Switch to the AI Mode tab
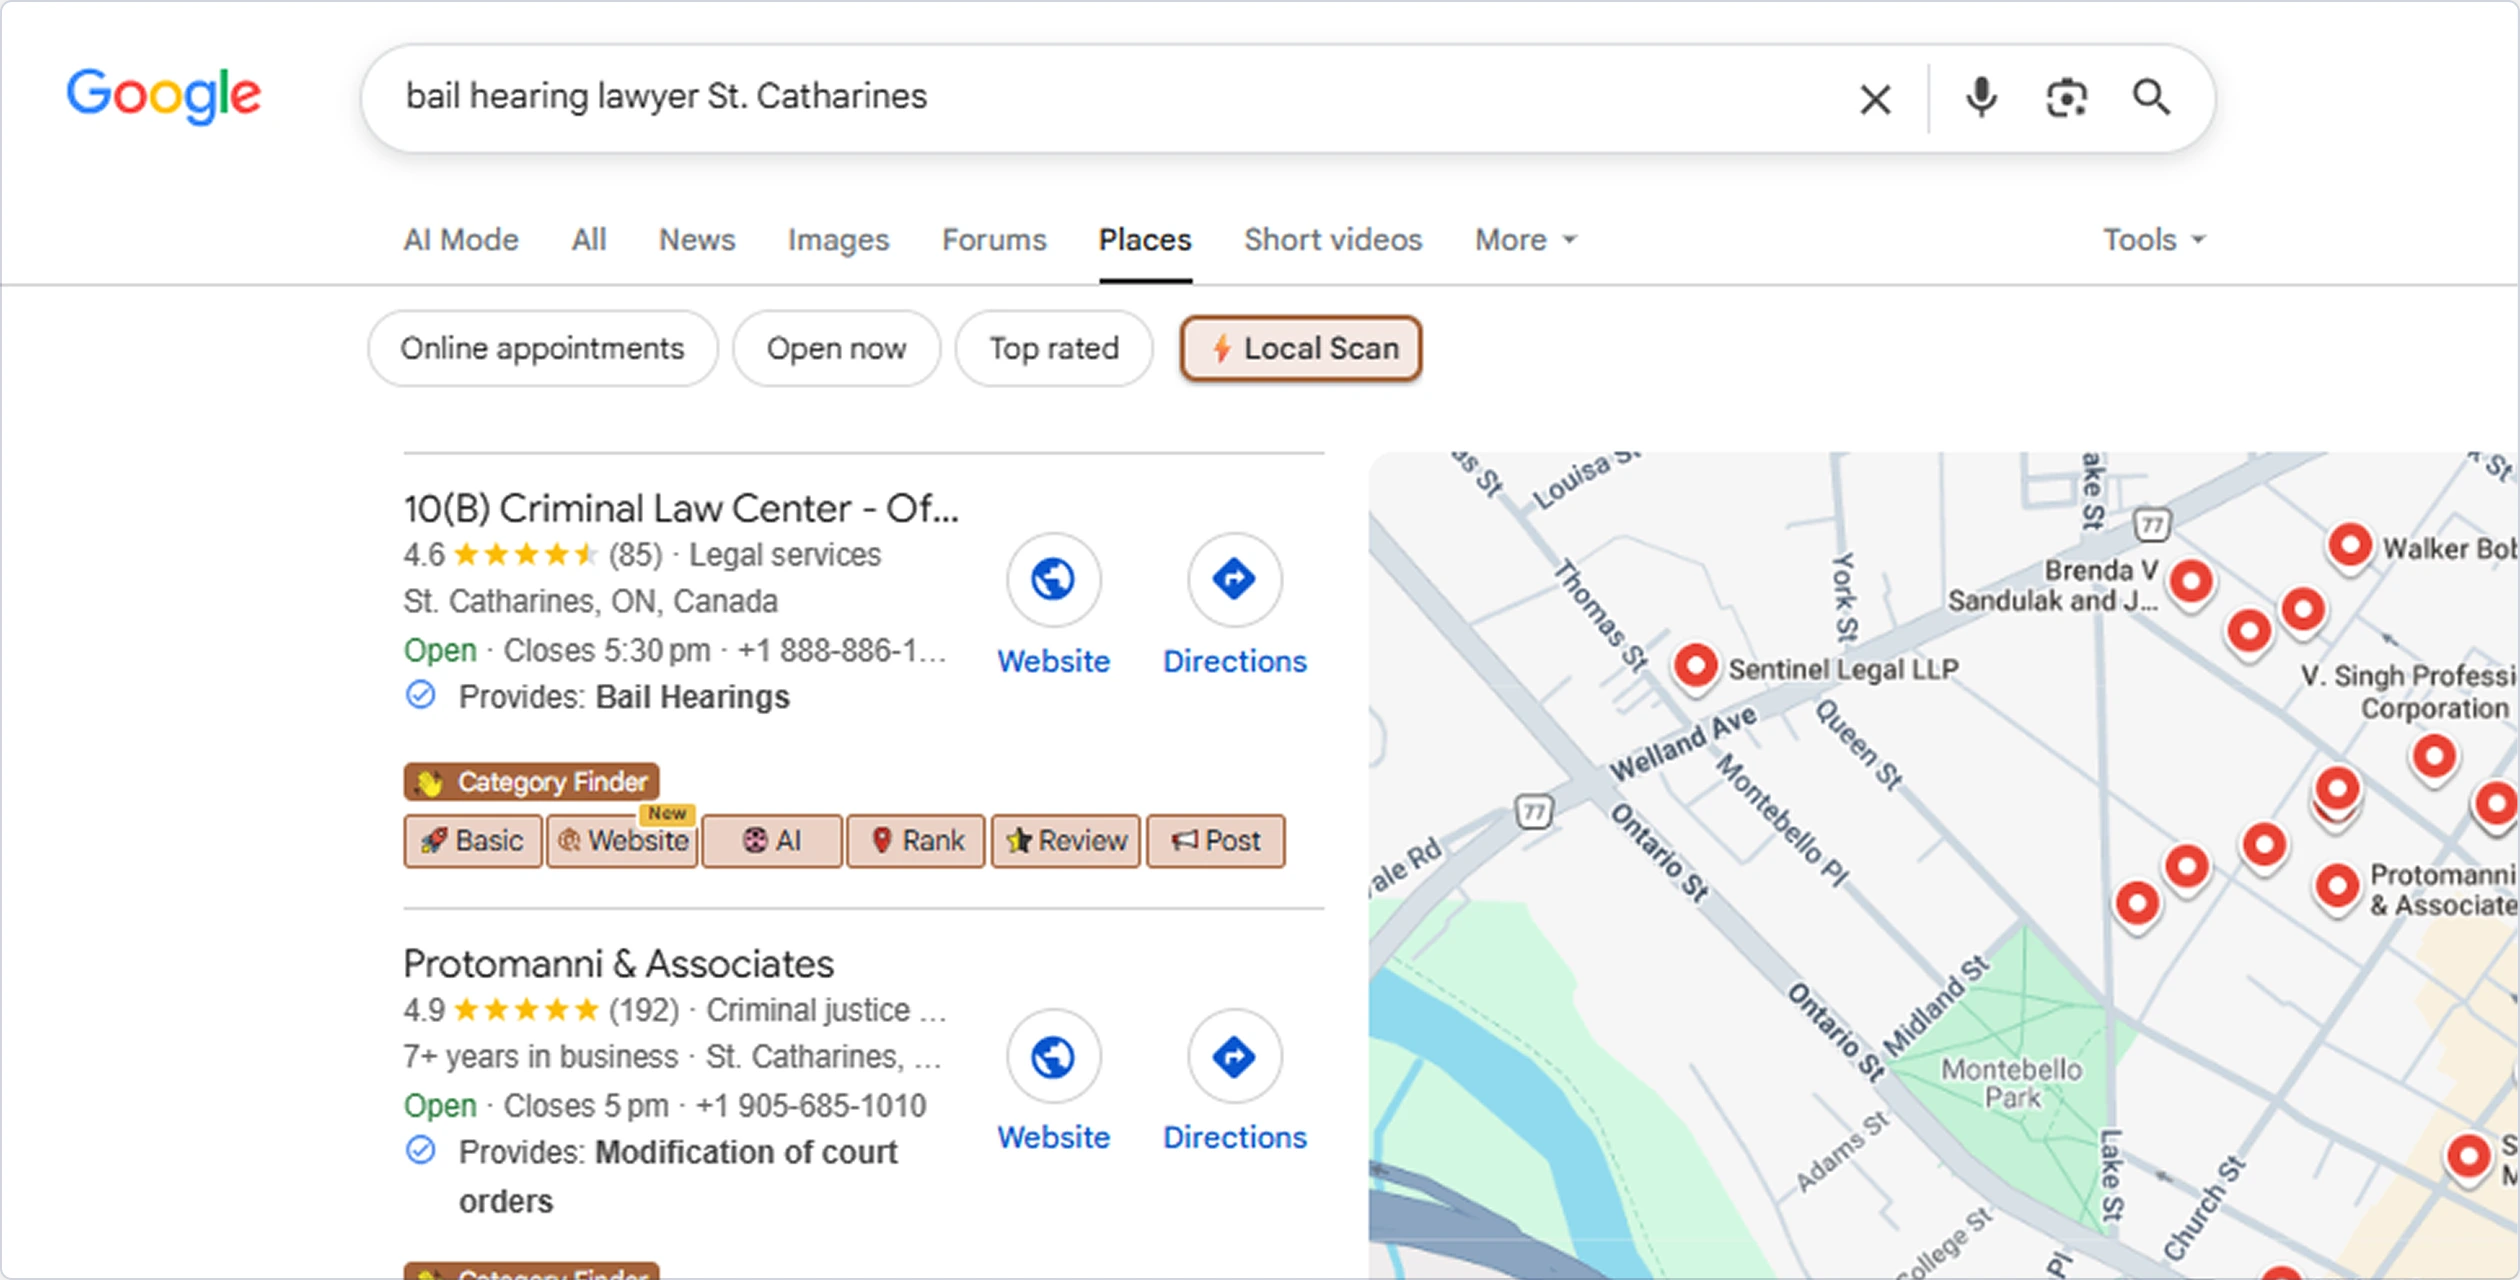This screenshot has width=2520, height=1280. (461, 240)
